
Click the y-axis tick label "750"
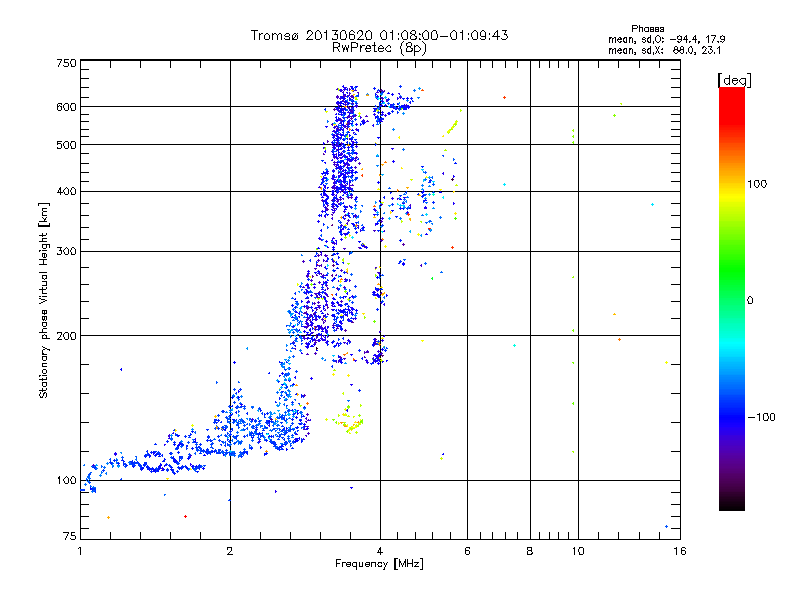[66, 63]
